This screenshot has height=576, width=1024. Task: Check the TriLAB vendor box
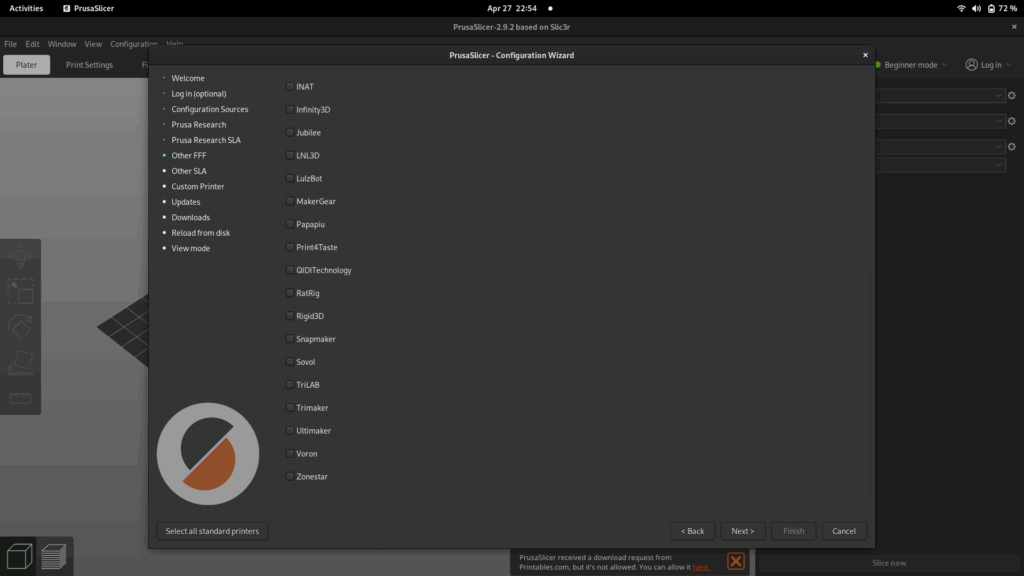(x=290, y=385)
